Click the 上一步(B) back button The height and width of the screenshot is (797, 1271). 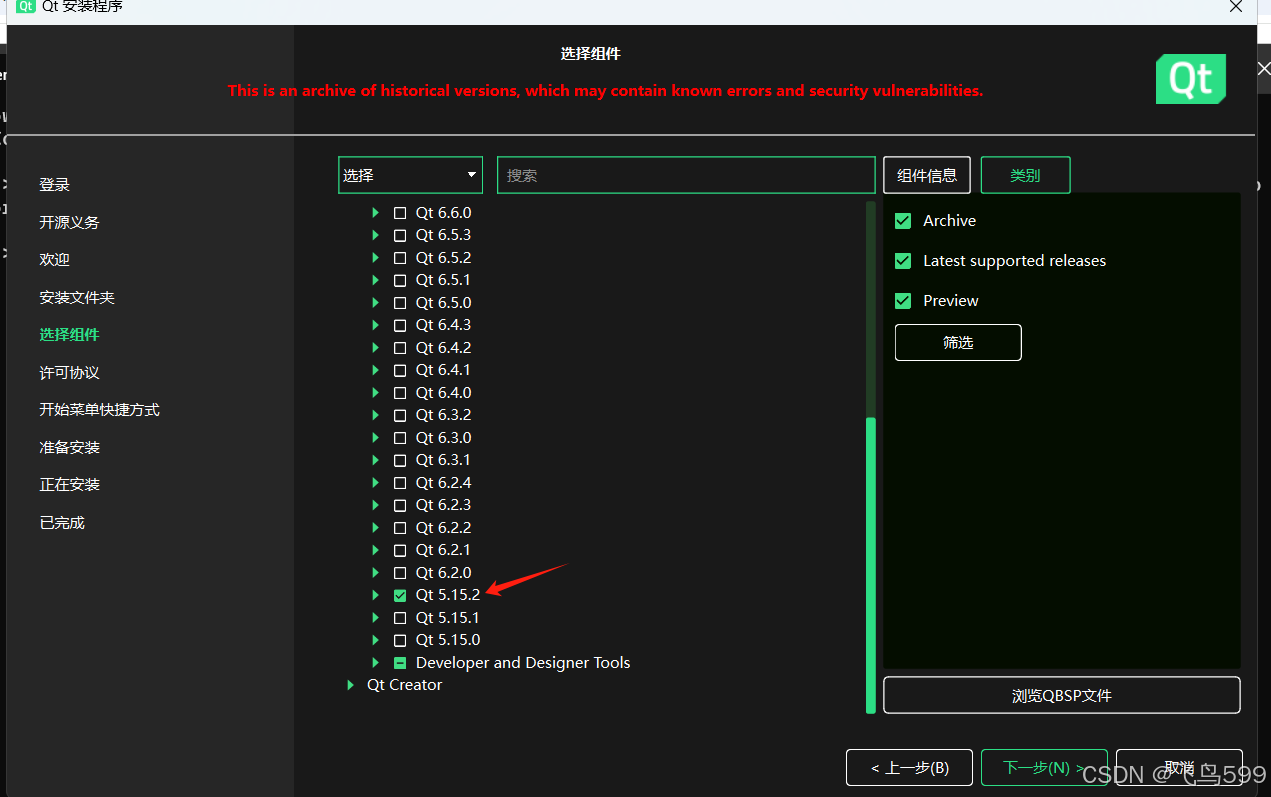pos(910,768)
